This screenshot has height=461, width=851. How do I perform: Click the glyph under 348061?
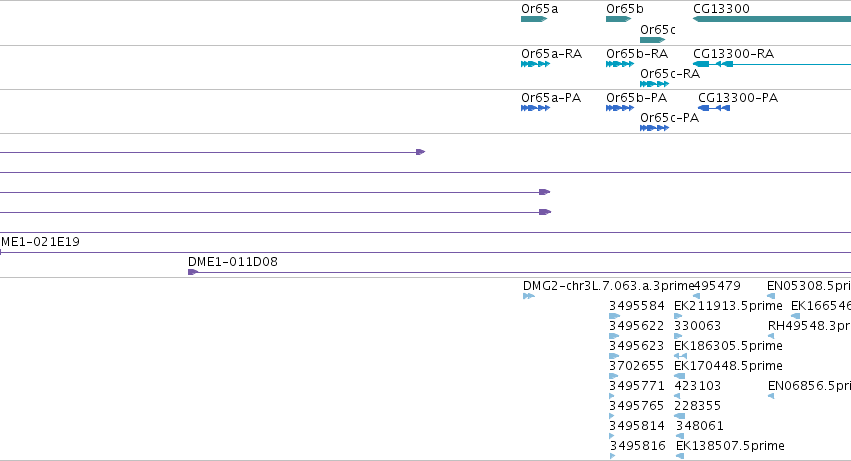[680, 436]
